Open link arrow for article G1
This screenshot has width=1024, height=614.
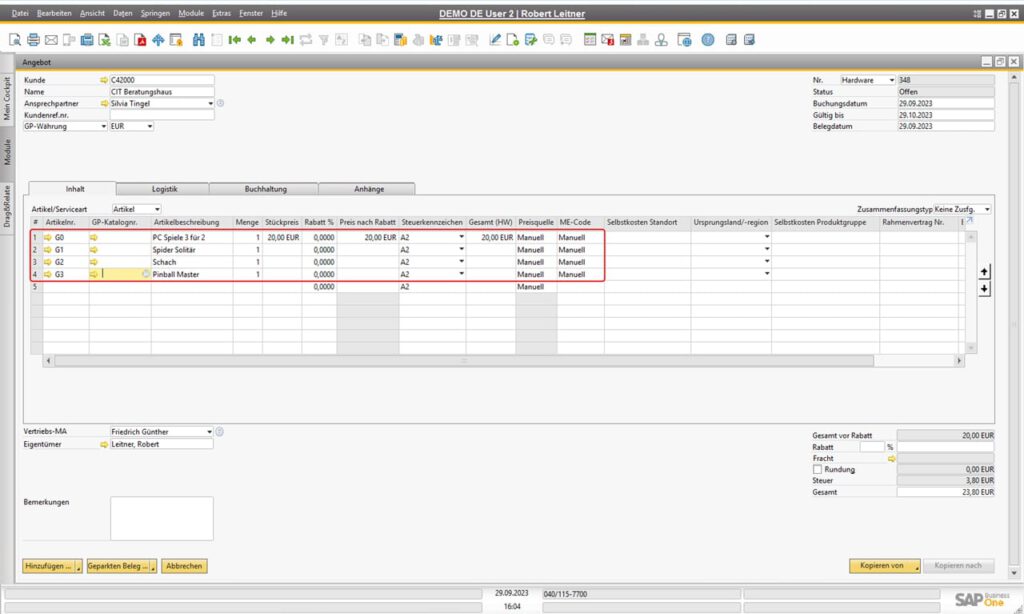point(48,250)
